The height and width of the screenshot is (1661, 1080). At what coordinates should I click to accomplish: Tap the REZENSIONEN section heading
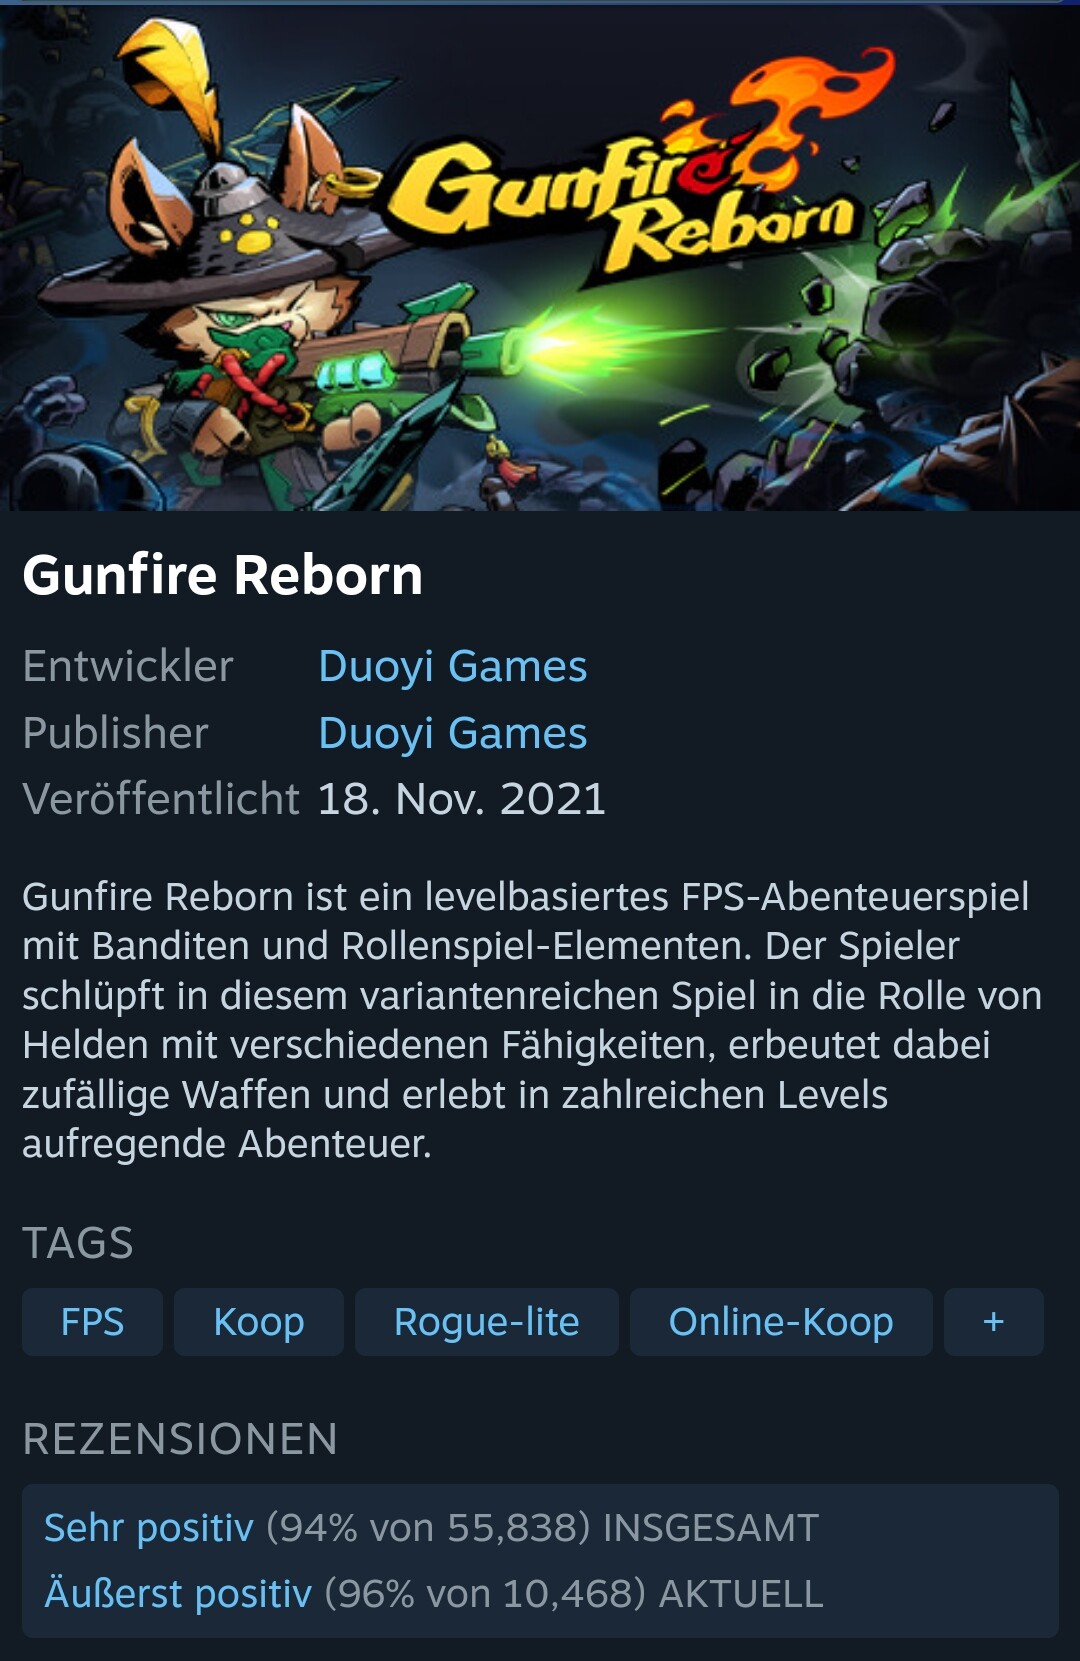(180, 1439)
